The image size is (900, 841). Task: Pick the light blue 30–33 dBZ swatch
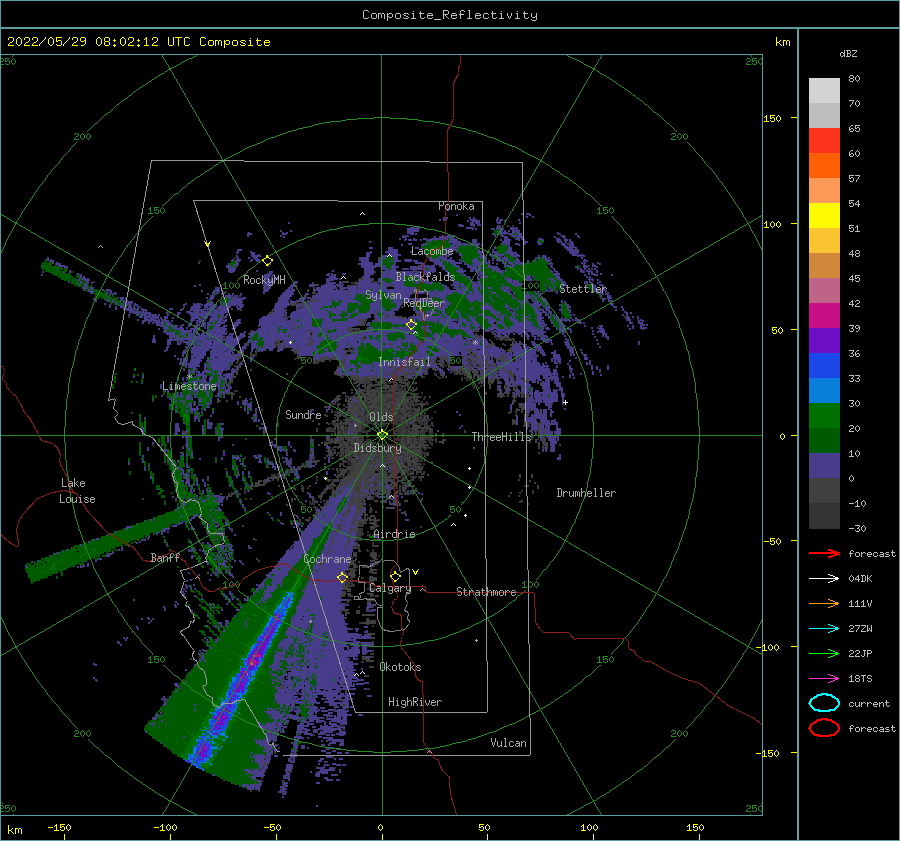824,390
